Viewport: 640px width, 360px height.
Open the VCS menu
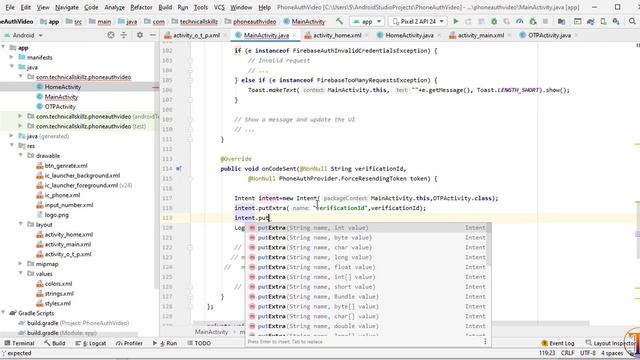[219, 7]
